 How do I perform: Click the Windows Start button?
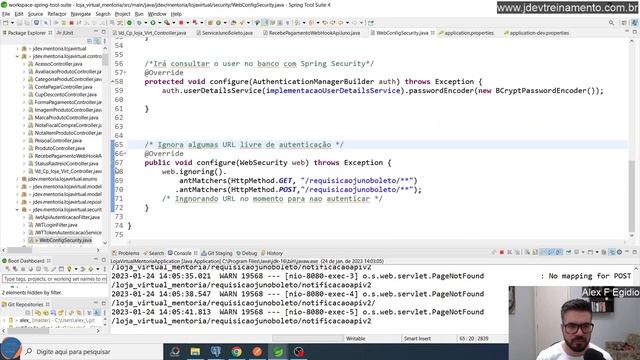(x=11, y=348)
